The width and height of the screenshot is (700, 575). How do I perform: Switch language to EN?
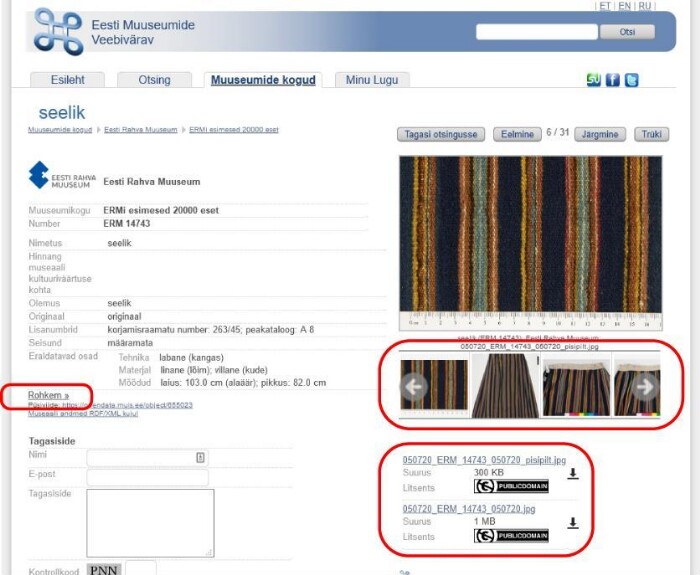[624, 6]
